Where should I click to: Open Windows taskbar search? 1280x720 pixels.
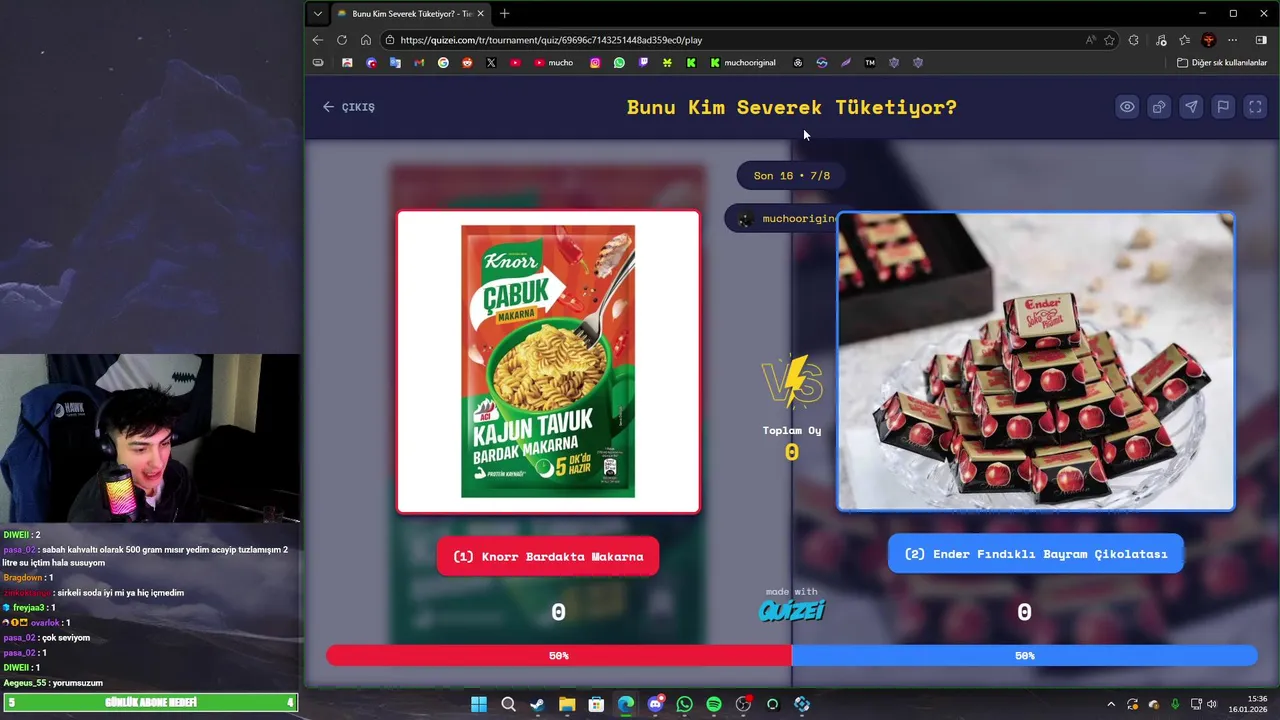point(508,704)
